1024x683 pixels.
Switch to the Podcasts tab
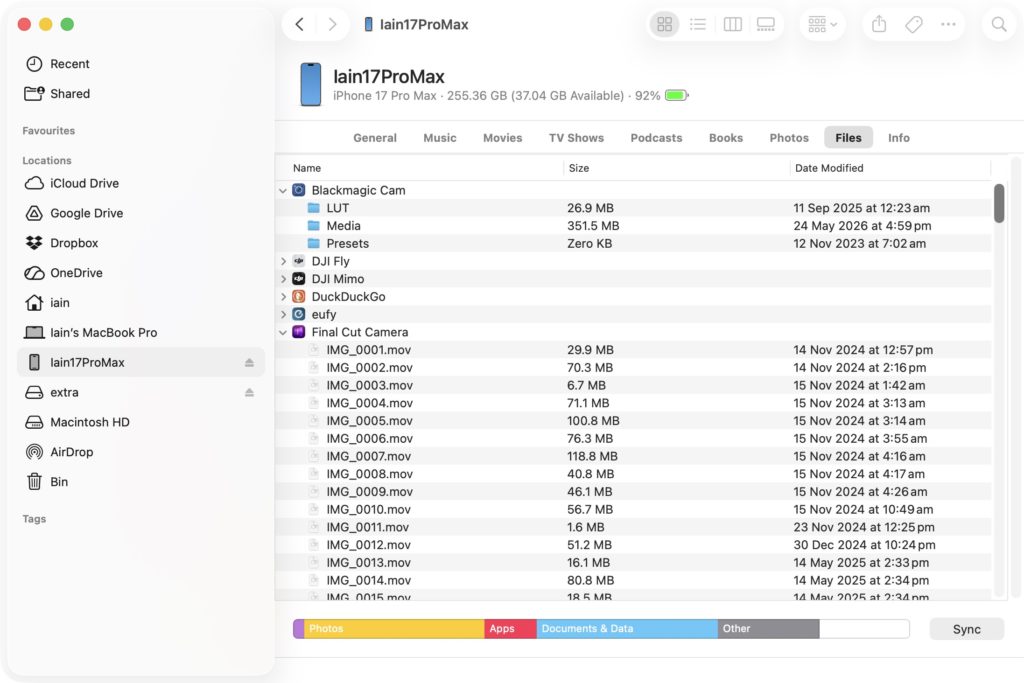(656, 138)
